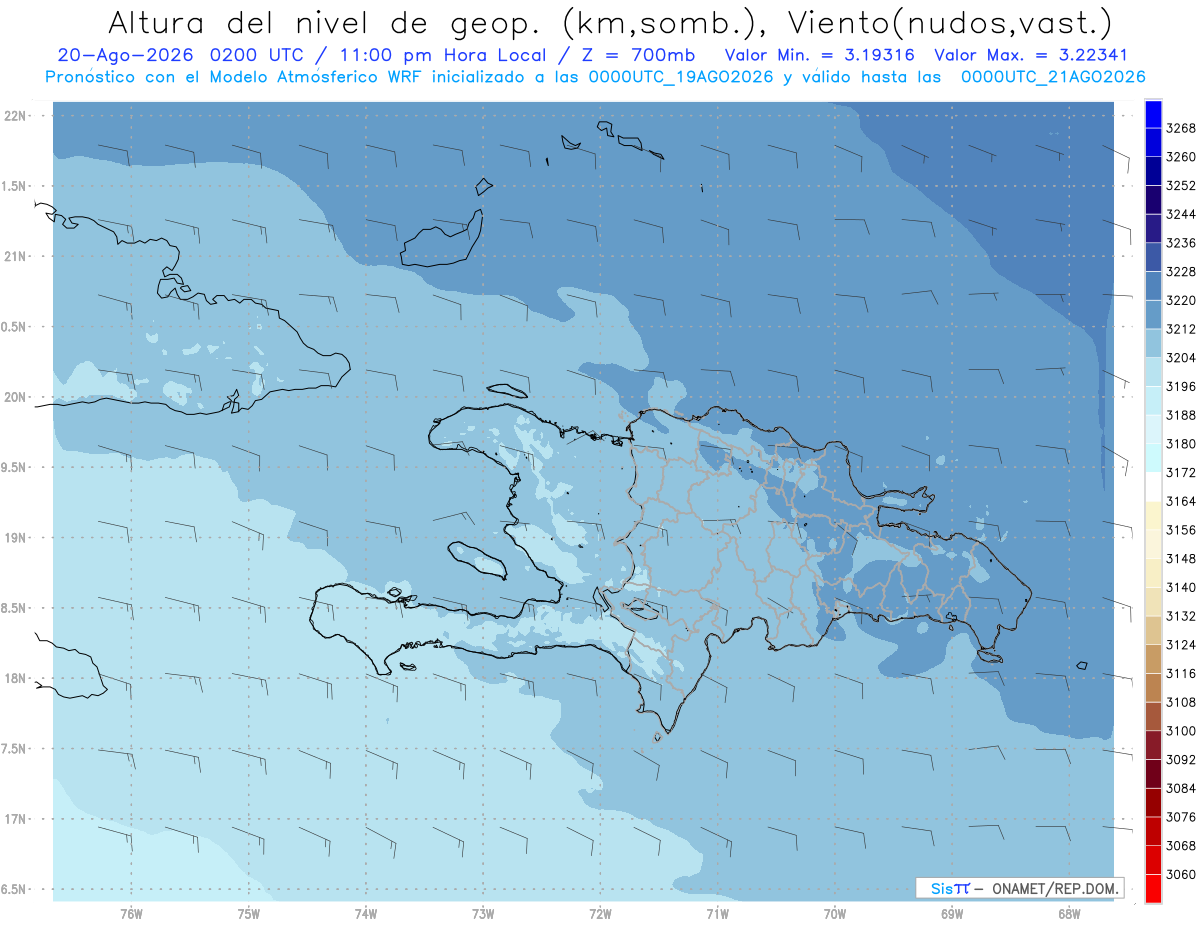Click the '3132' color scale value

[x=1181, y=616]
